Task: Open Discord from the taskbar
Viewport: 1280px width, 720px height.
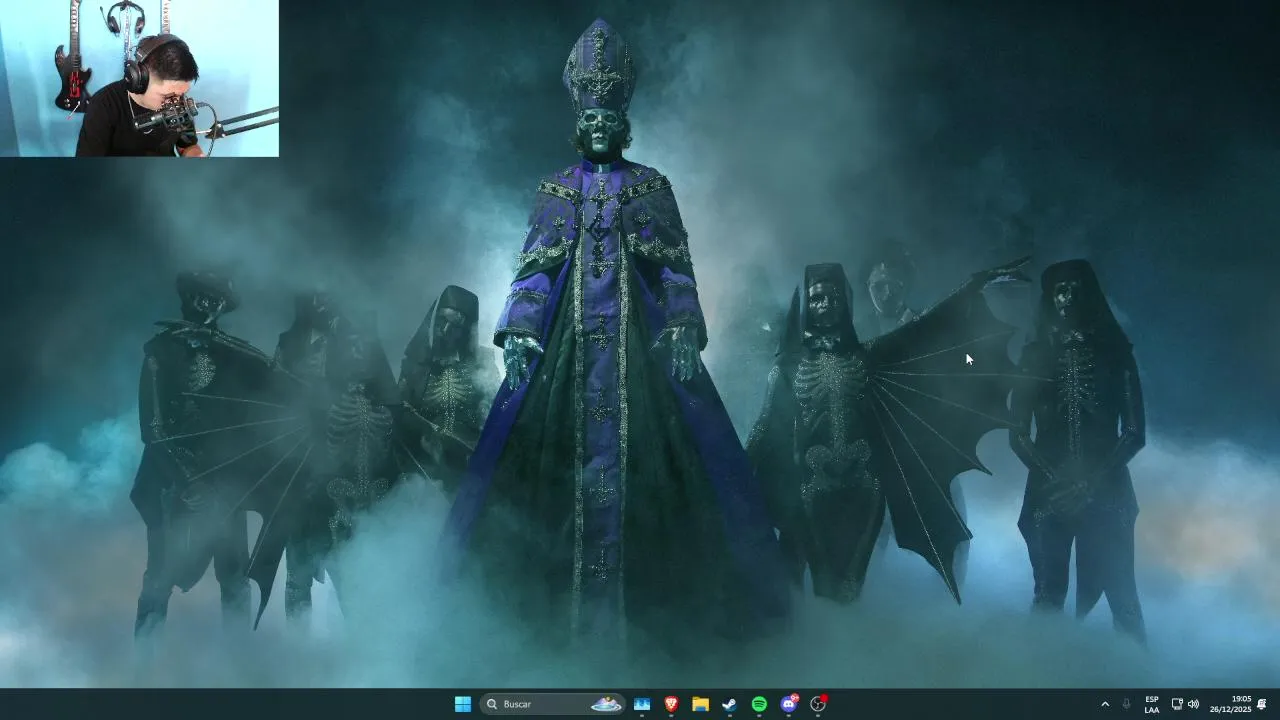Action: [x=789, y=704]
